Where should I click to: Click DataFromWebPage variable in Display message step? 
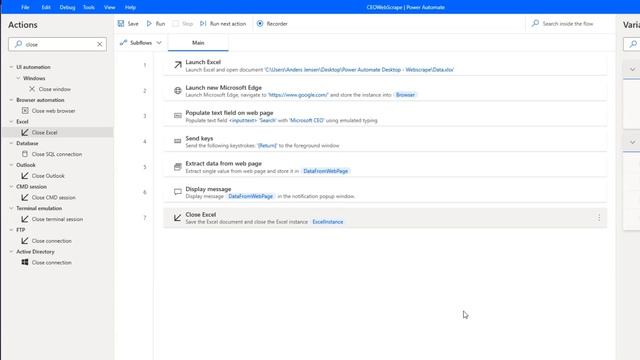tap(250, 196)
